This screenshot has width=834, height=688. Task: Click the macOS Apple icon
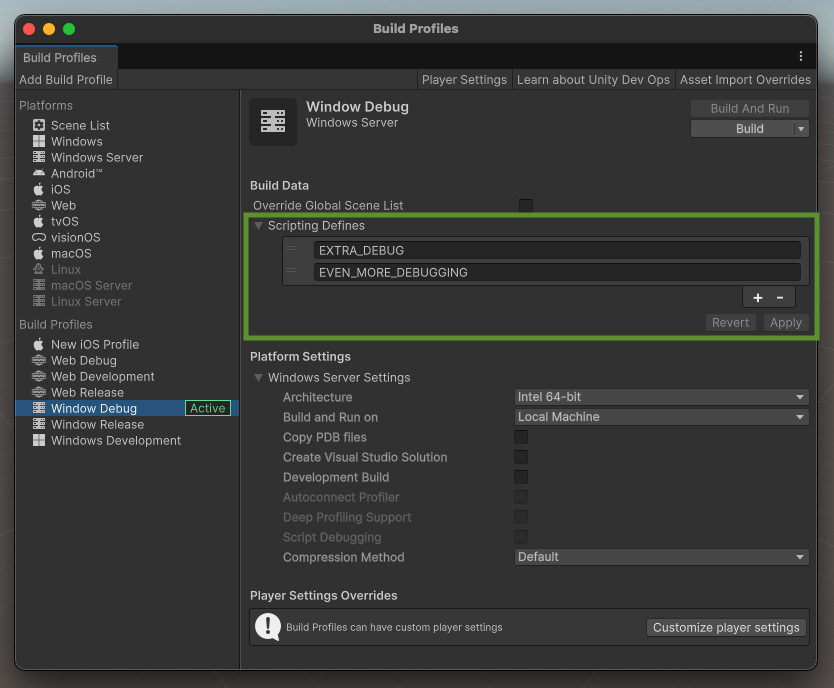coord(39,253)
